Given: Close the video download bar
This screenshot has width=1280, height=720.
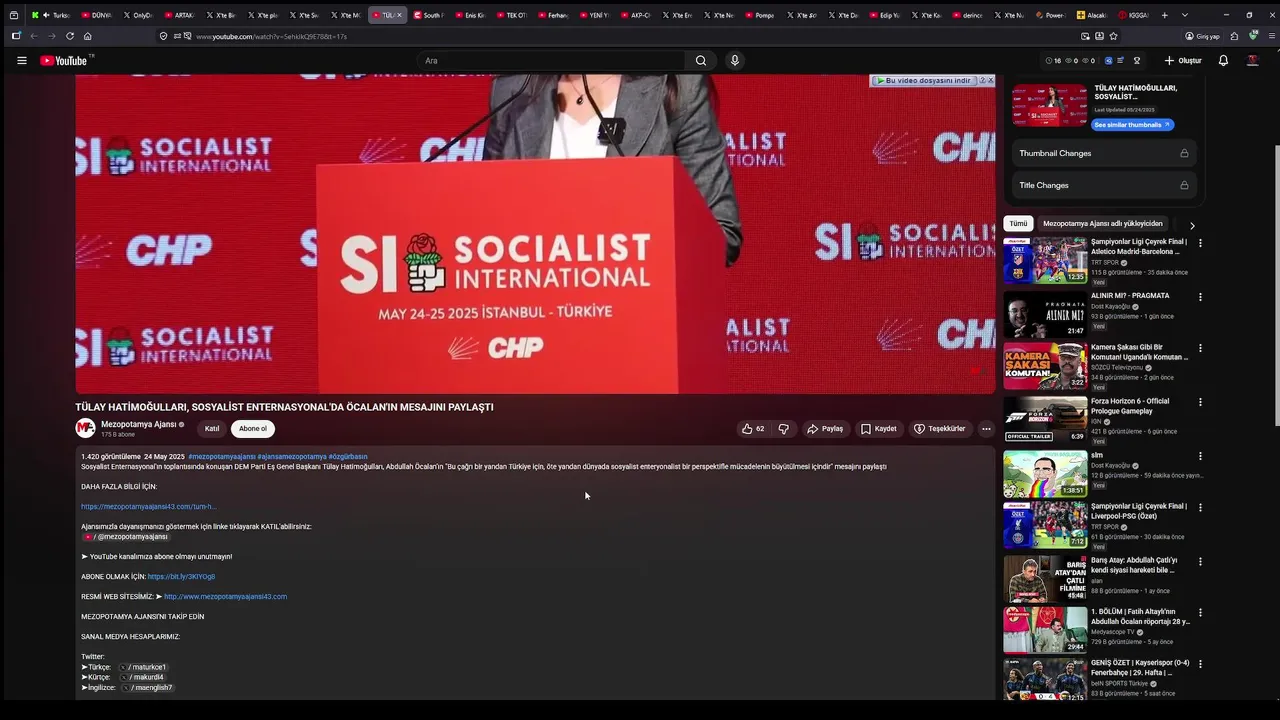Looking at the screenshot, I should click(x=990, y=80).
